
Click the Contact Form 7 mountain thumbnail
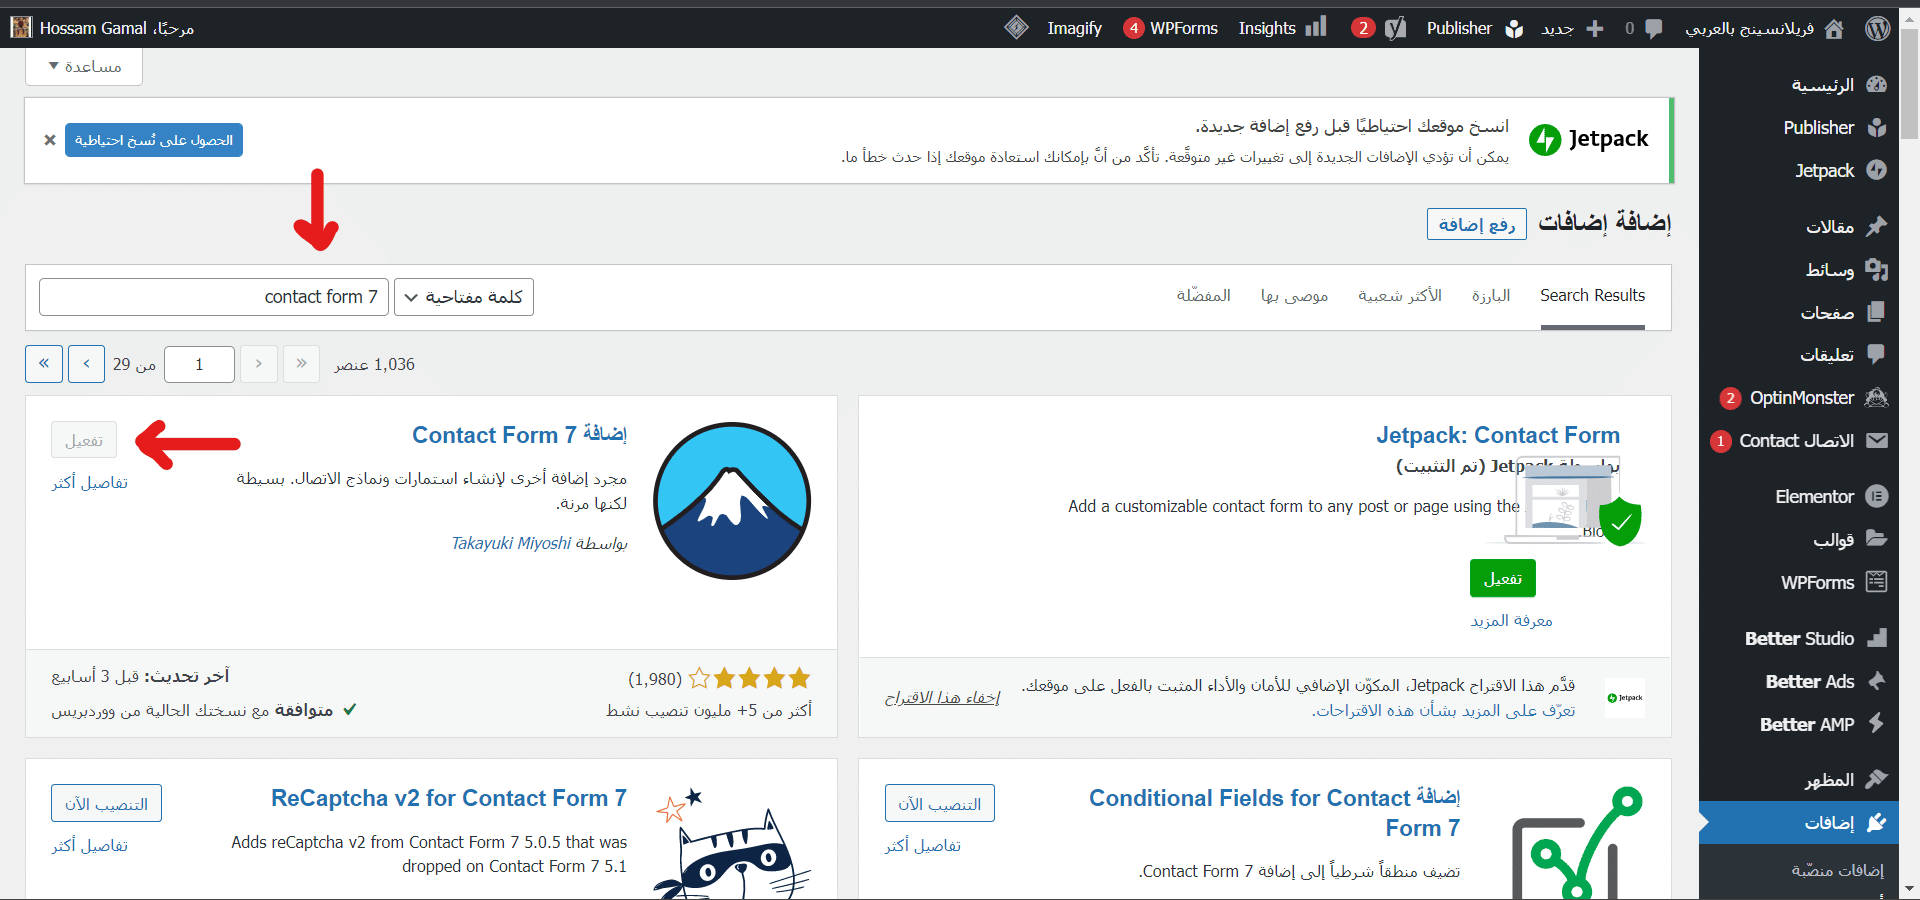pos(732,500)
